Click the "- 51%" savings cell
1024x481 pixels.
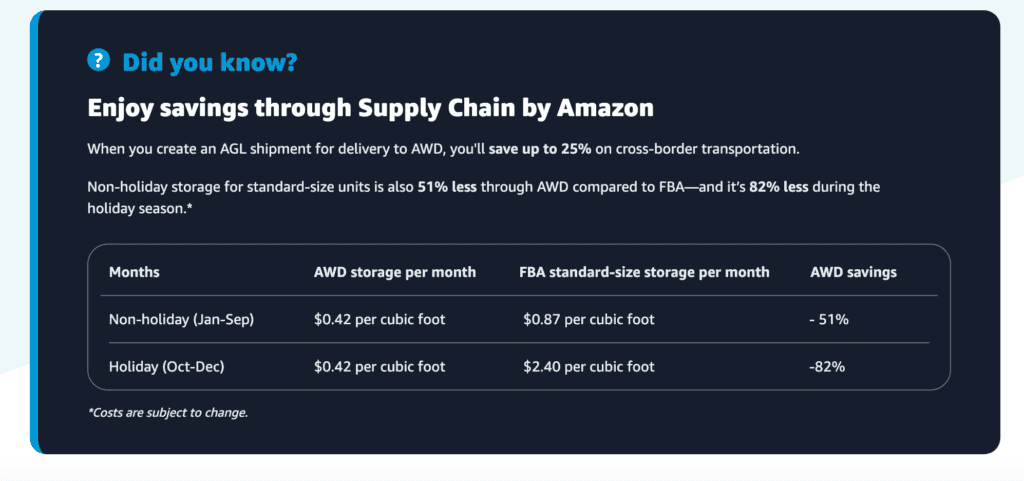pos(829,320)
